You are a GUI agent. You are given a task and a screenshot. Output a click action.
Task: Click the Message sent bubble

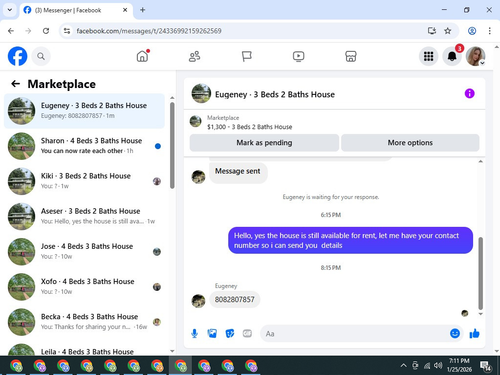coord(238,172)
